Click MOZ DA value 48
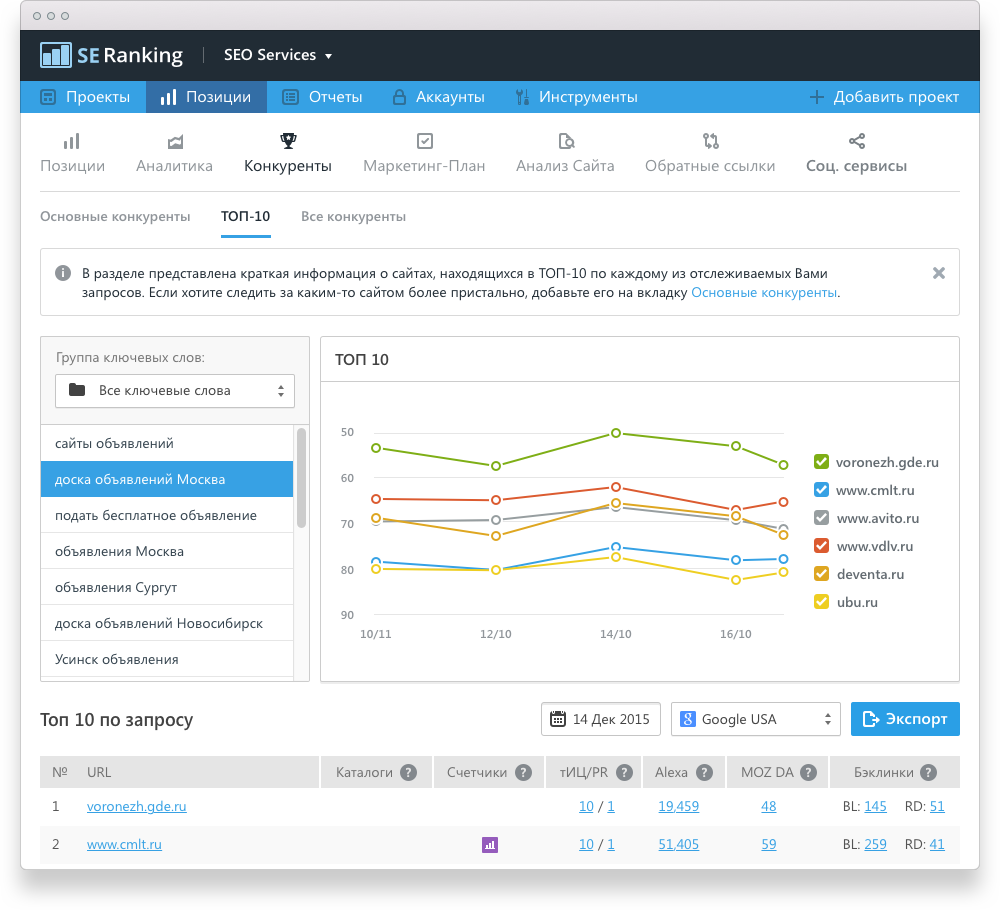 (x=768, y=806)
